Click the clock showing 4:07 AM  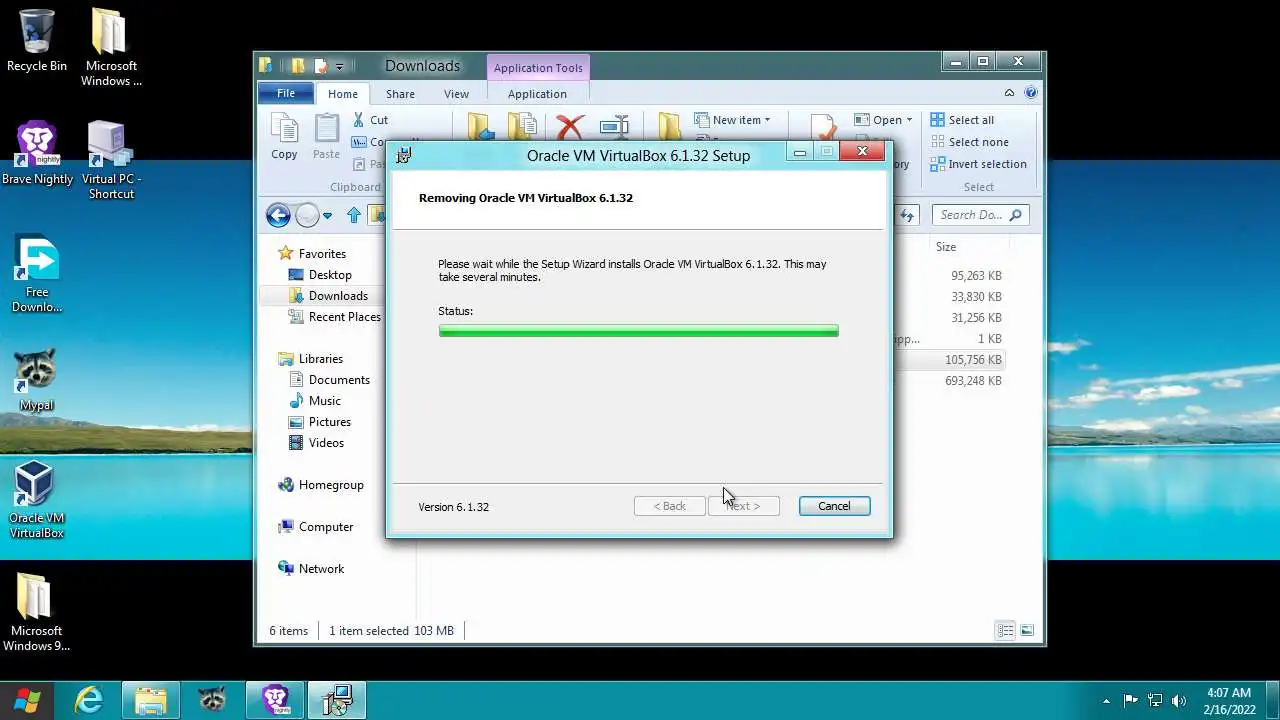(1228, 693)
